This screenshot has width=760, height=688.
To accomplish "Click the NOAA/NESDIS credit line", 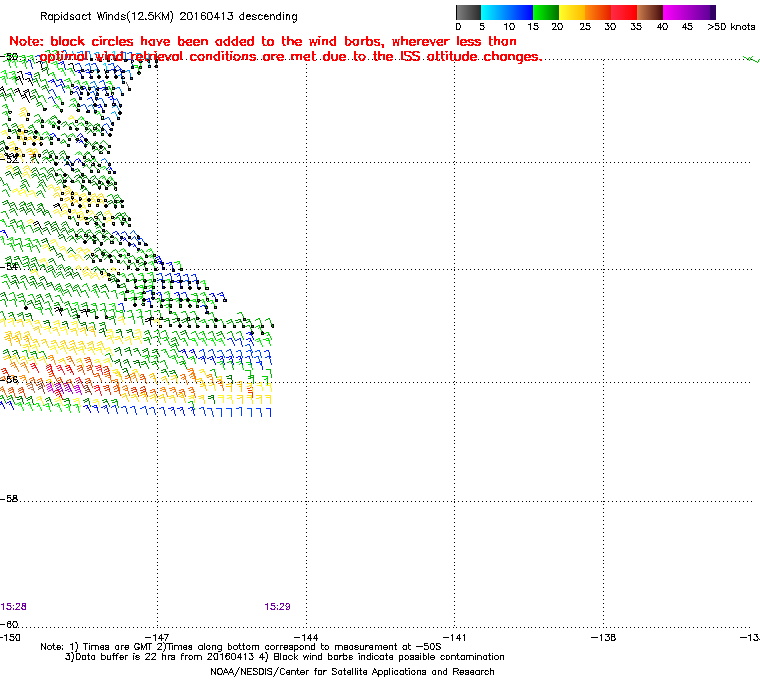I will 352,672.
